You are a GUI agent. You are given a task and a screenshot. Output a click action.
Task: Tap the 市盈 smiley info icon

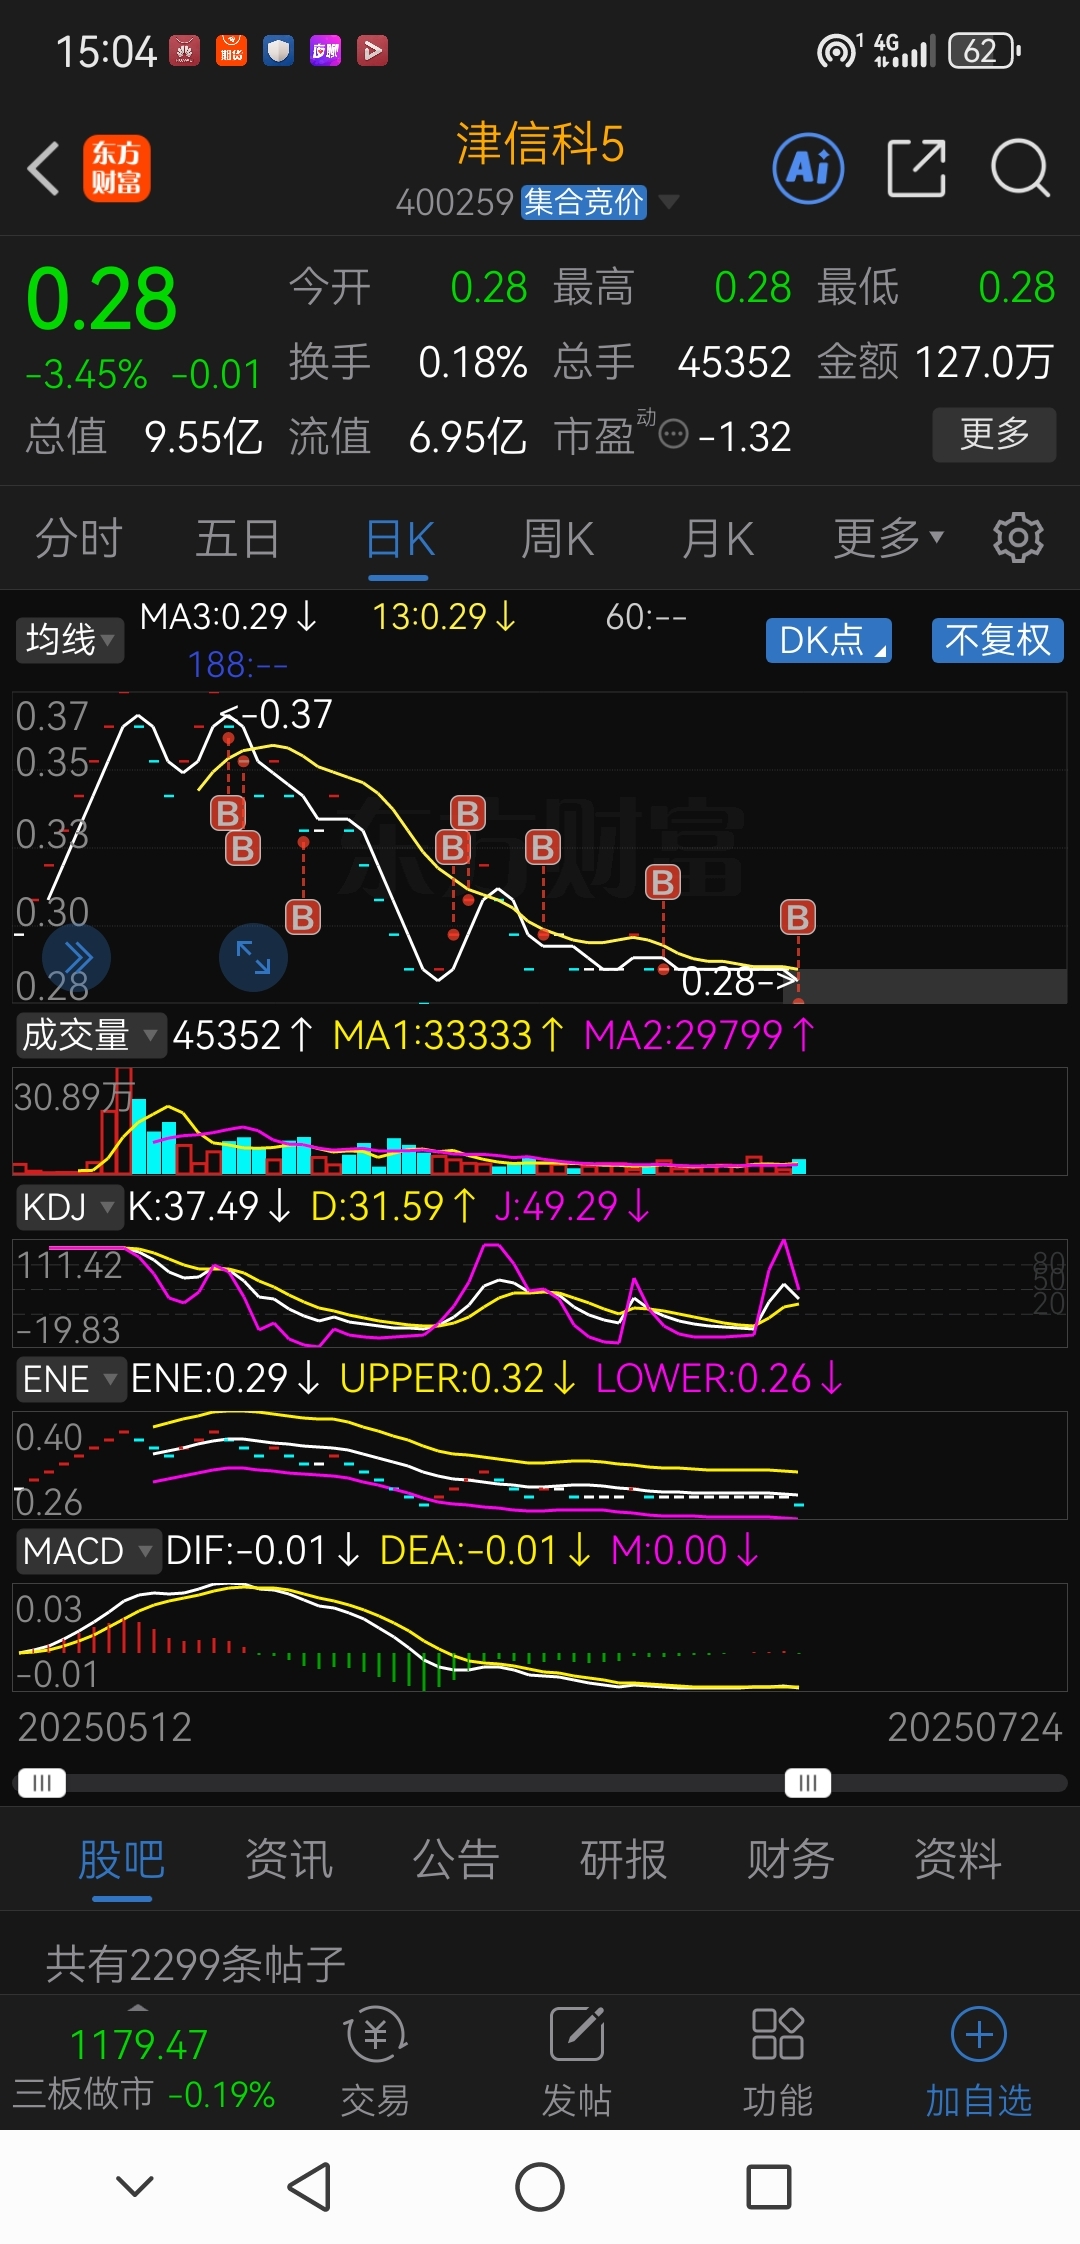coord(674,435)
